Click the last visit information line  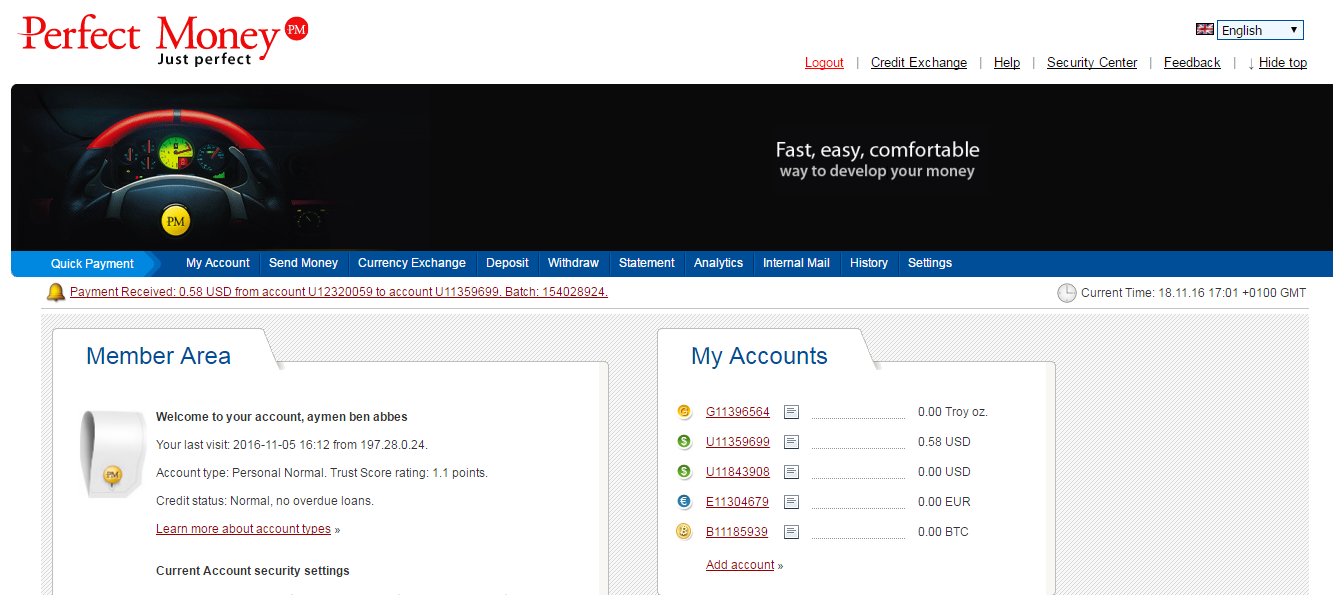(292, 445)
